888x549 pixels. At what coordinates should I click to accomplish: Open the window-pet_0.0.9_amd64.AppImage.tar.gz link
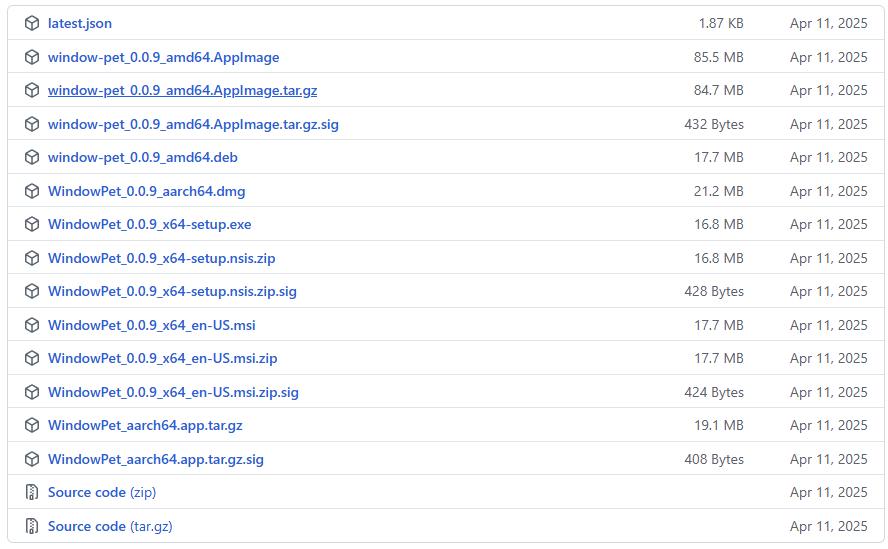[x=182, y=90]
